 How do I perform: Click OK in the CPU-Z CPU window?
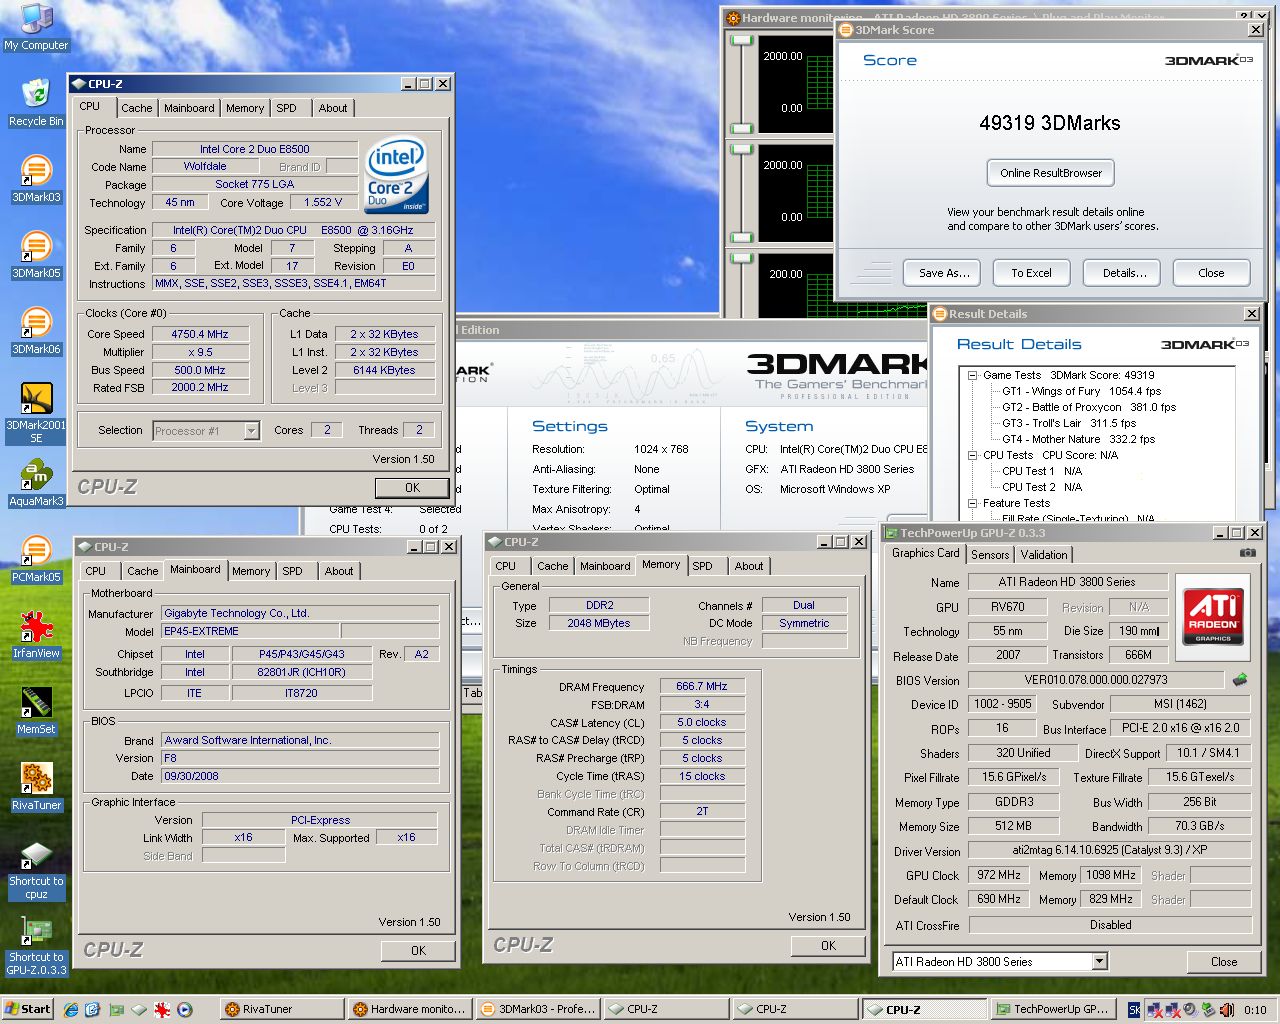click(413, 488)
